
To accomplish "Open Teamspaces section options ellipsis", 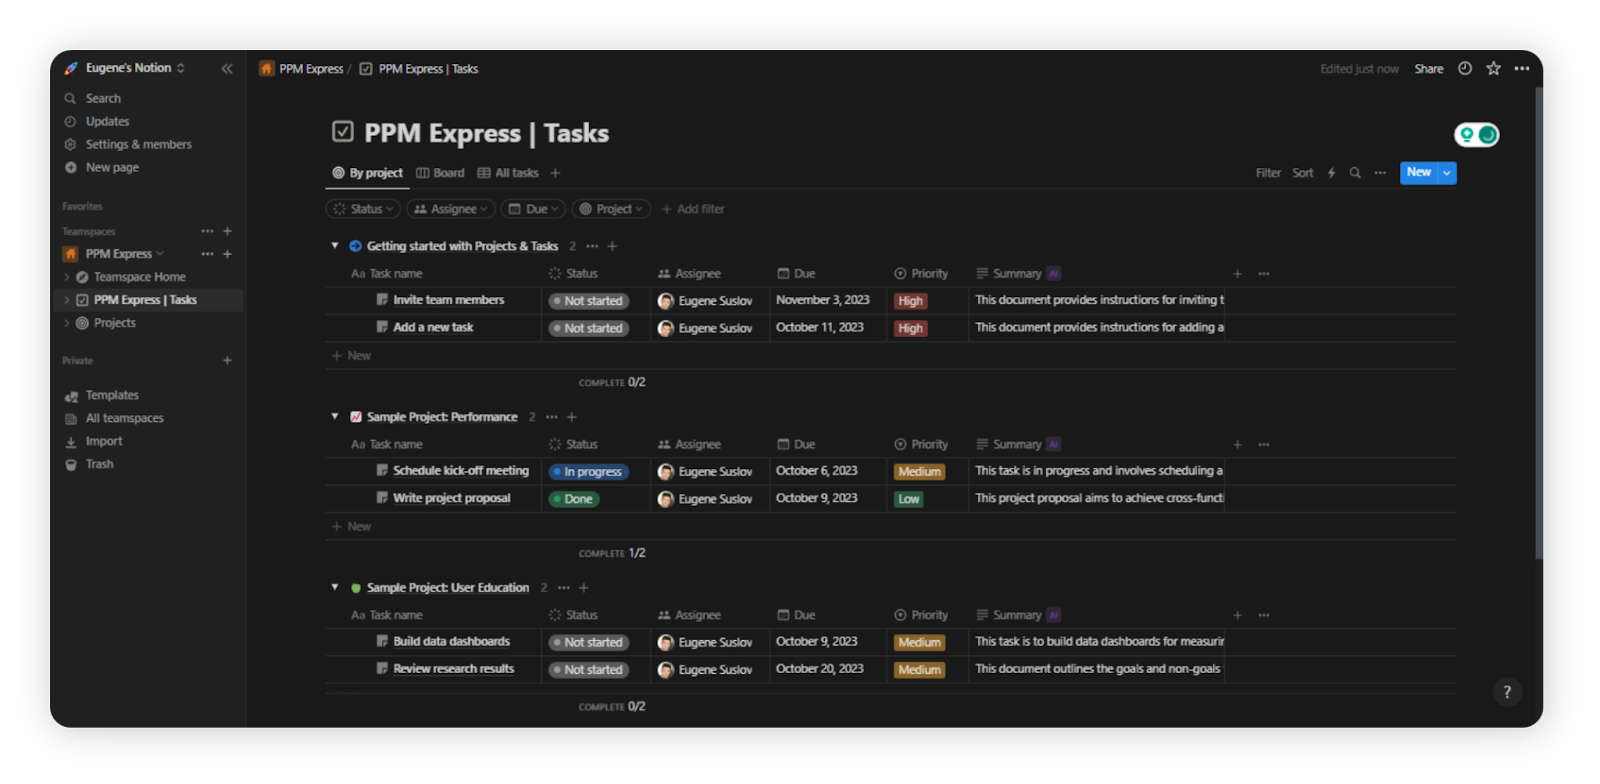I will click(207, 231).
